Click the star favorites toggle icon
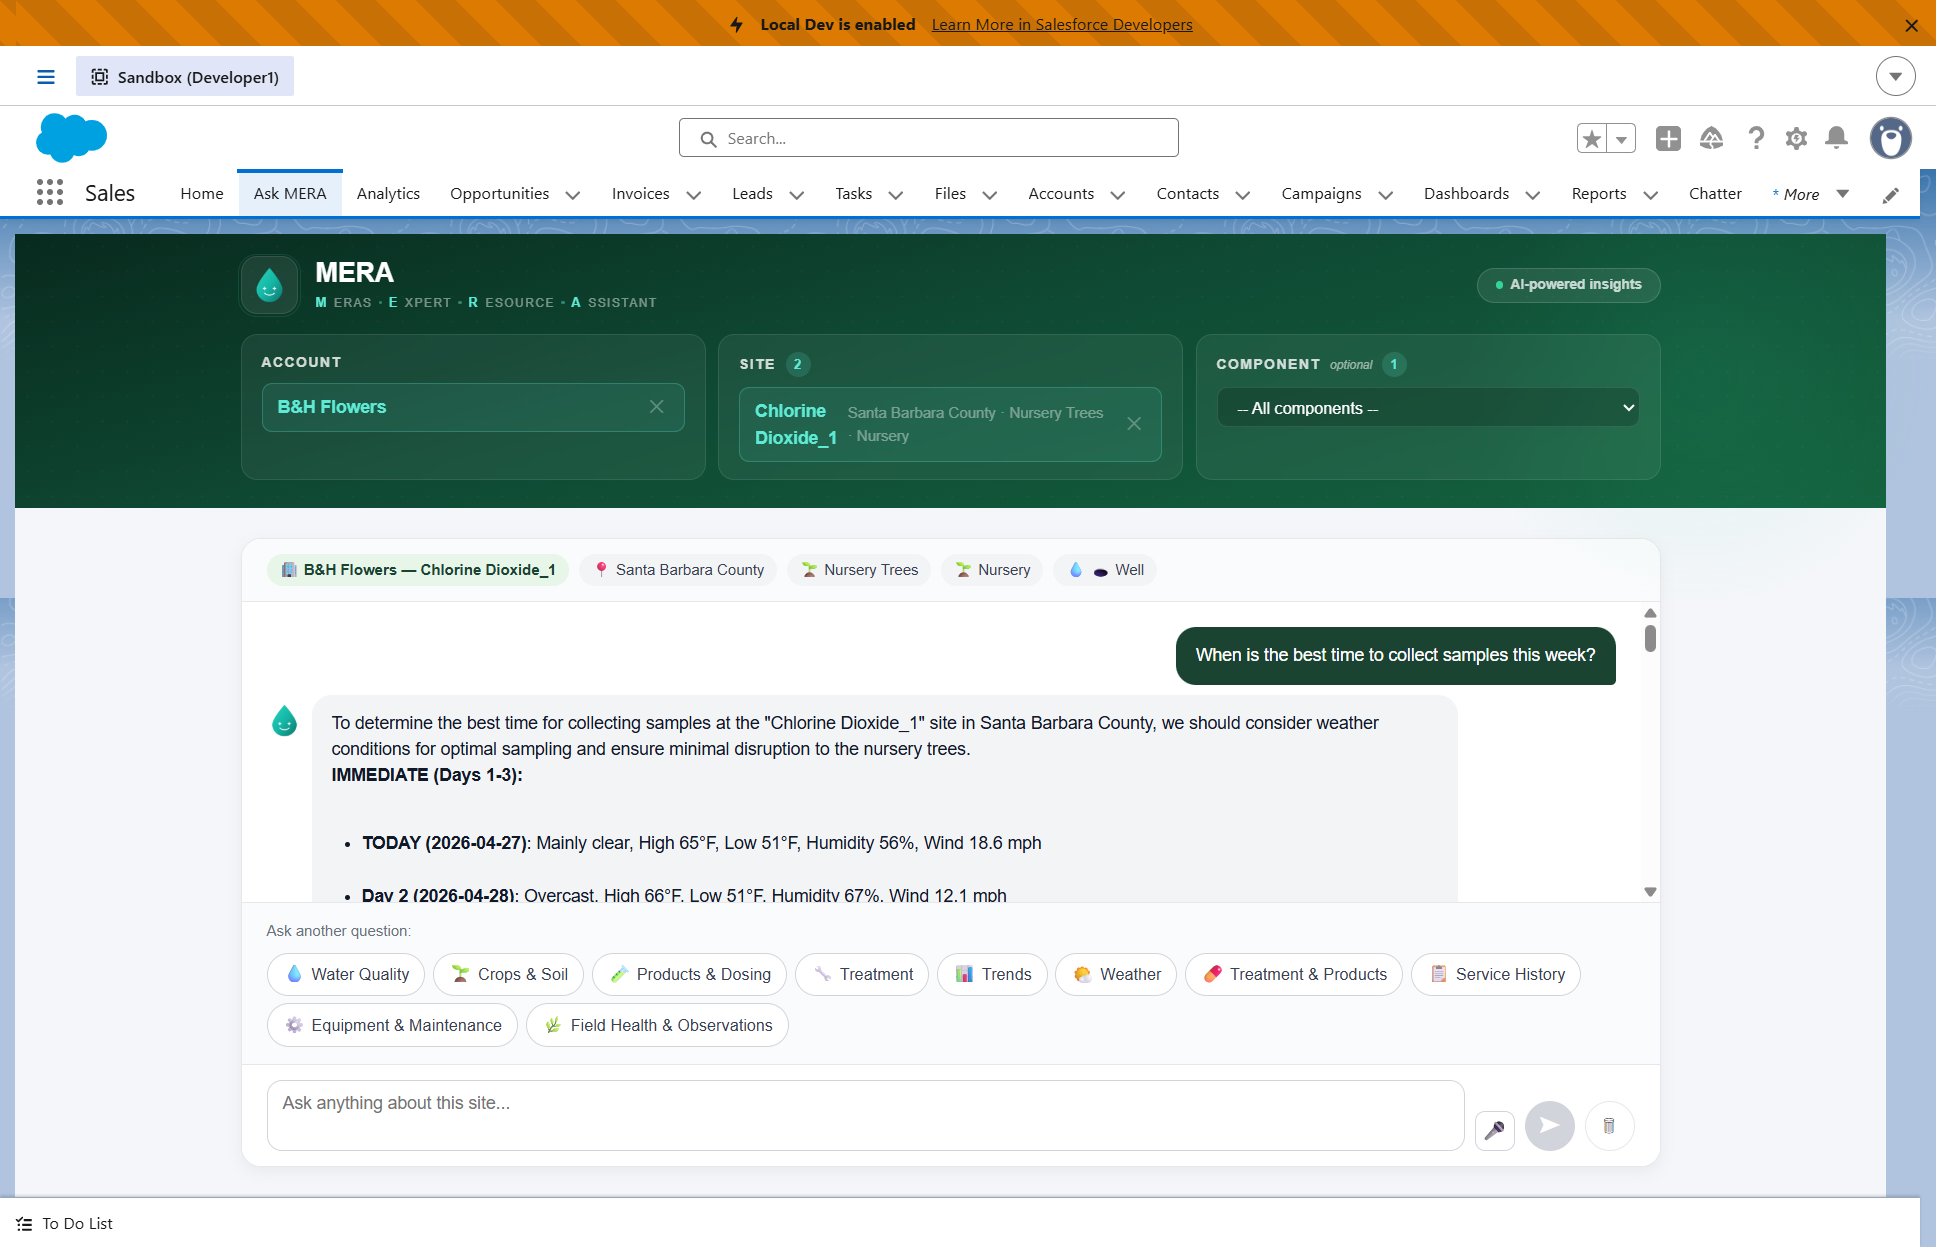1936x1247 pixels. click(x=1592, y=138)
